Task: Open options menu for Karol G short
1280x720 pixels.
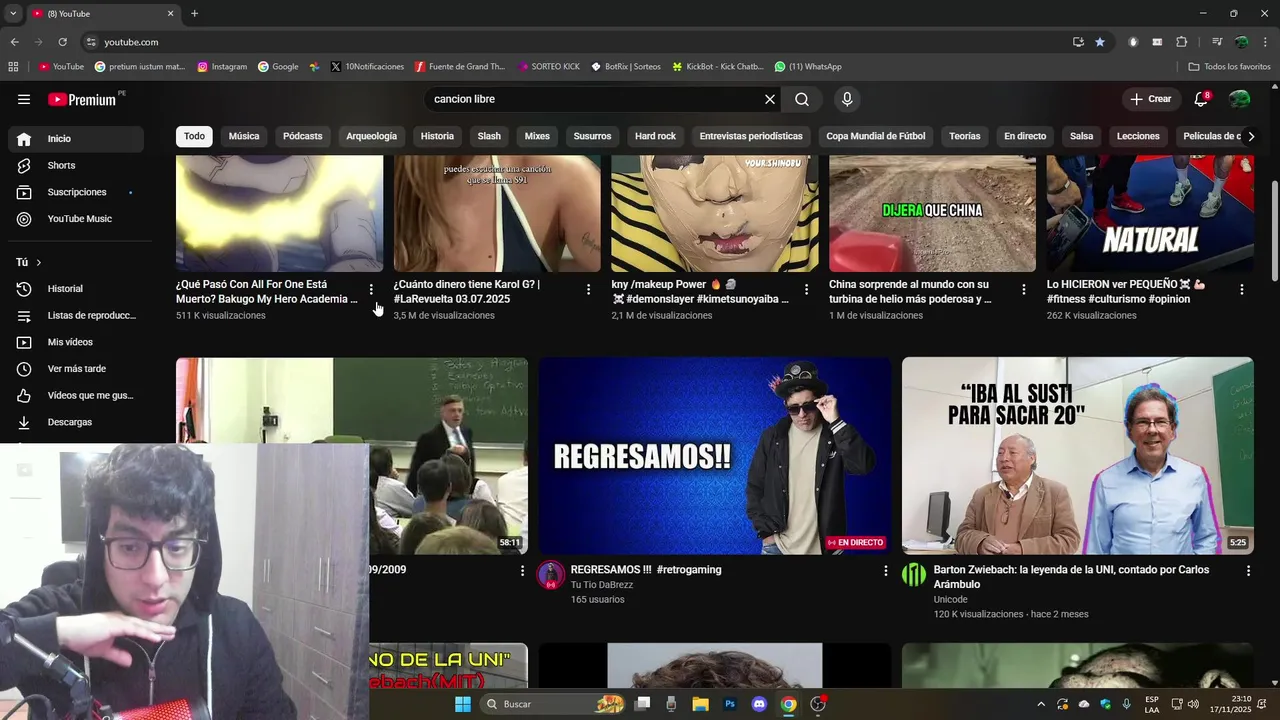Action: (588, 289)
